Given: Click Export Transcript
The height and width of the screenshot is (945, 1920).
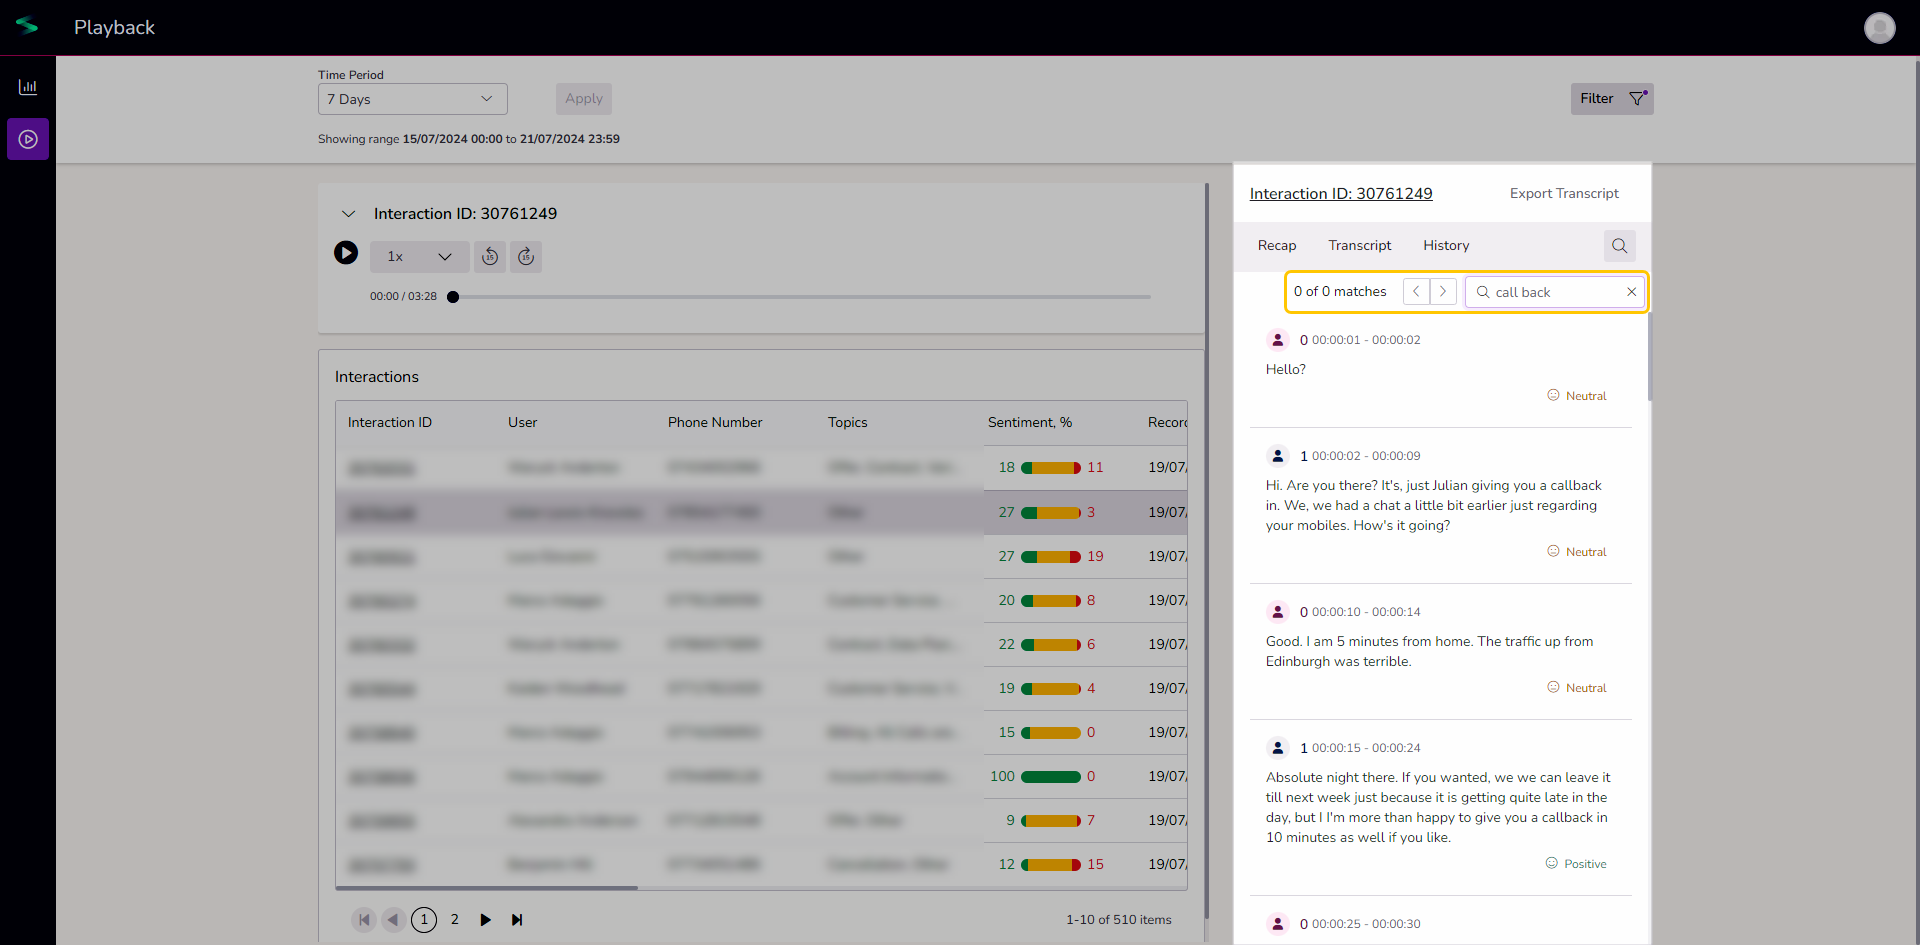Looking at the screenshot, I should coord(1564,194).
